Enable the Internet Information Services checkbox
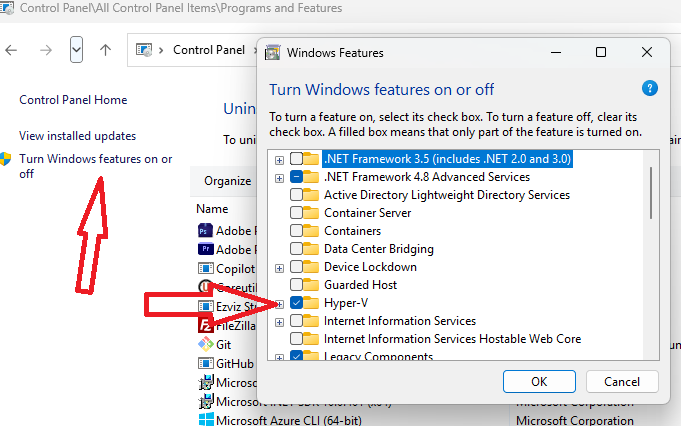The height and width of the screenshot is (426, 681). pyautogui.click(x=296, y=321)
